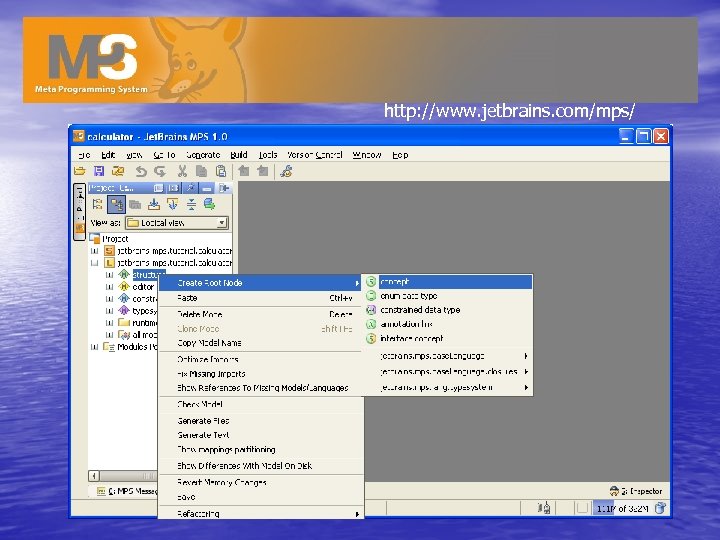Click the download-to-tray icon in Project panel toolbar

[154, 204]
